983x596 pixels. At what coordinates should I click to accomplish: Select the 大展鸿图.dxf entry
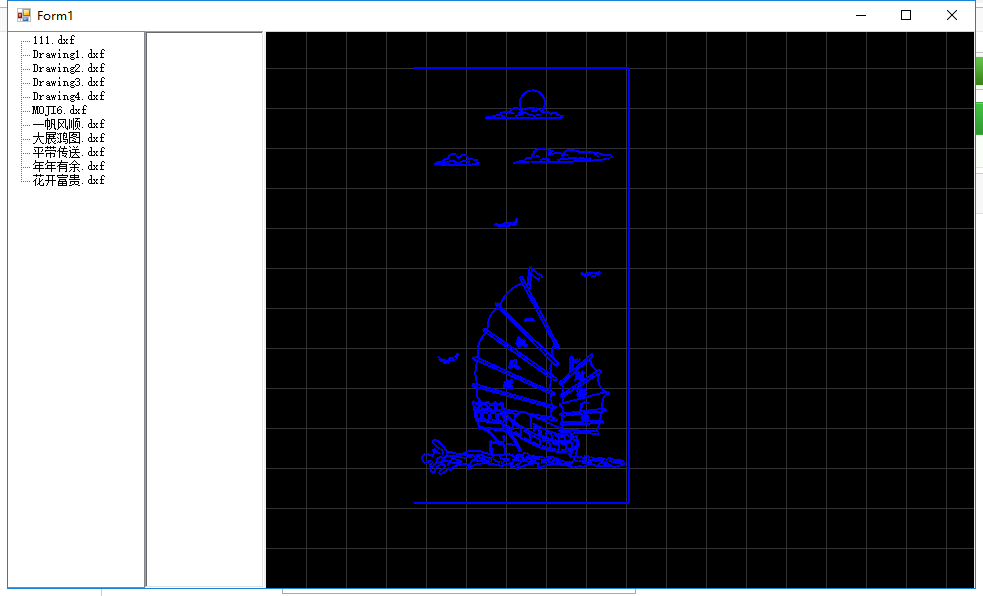point(68,138)
